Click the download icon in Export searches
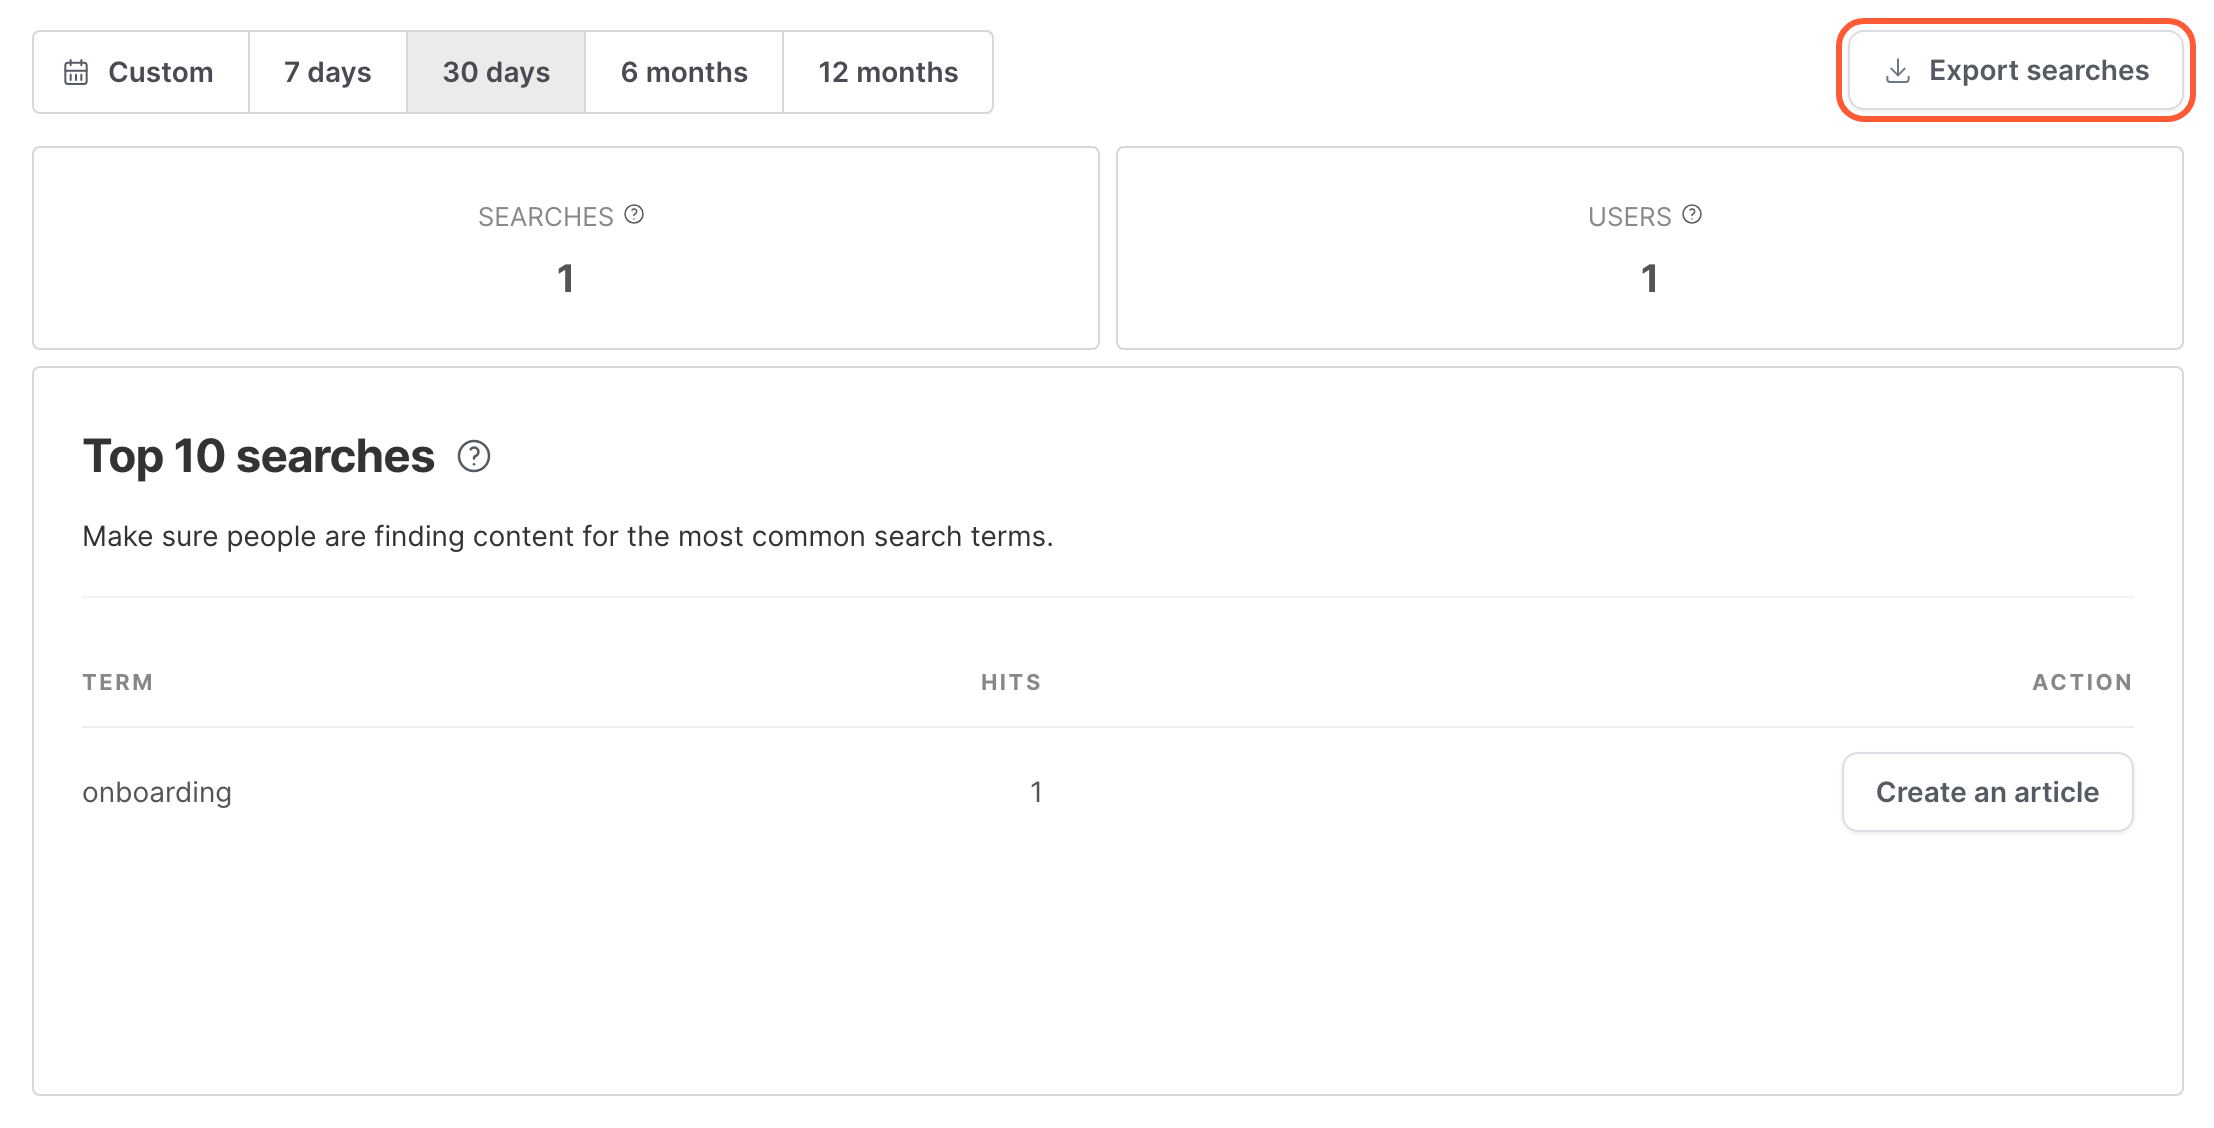This screenshot has width=2214, height=1128. coord(1897,71)
